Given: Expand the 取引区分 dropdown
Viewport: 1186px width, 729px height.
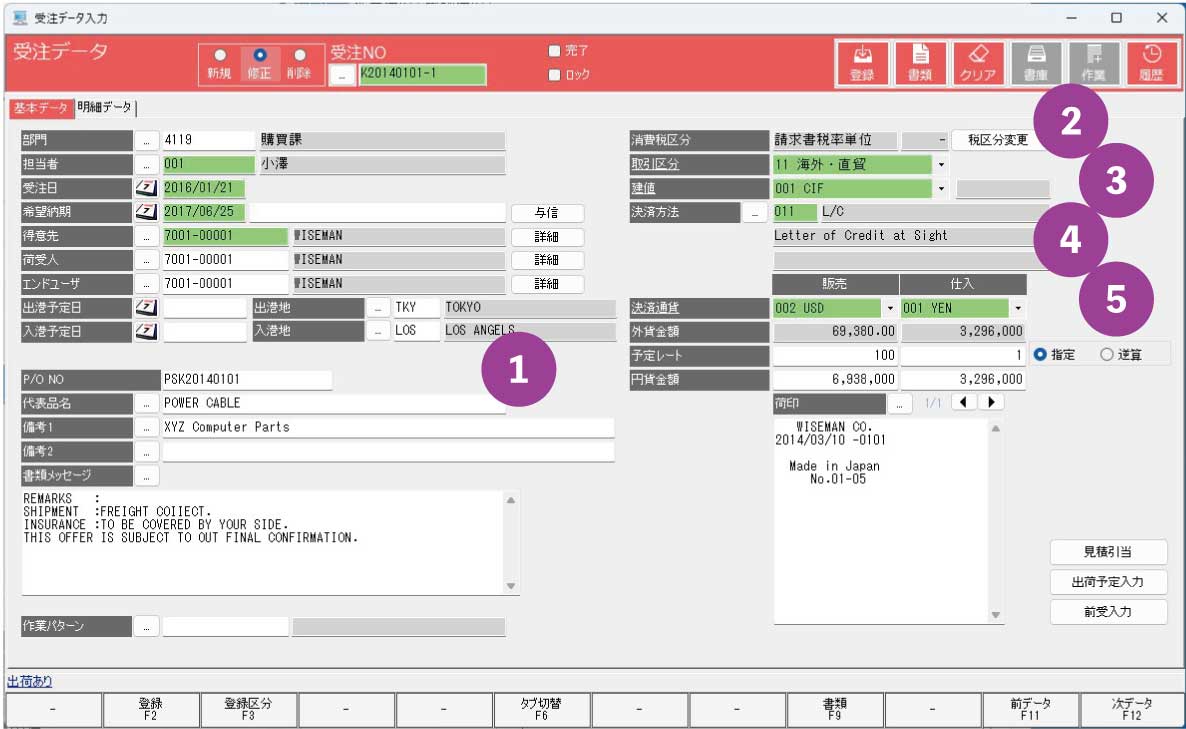Looking at the screenshot, I should click(941, 164).
